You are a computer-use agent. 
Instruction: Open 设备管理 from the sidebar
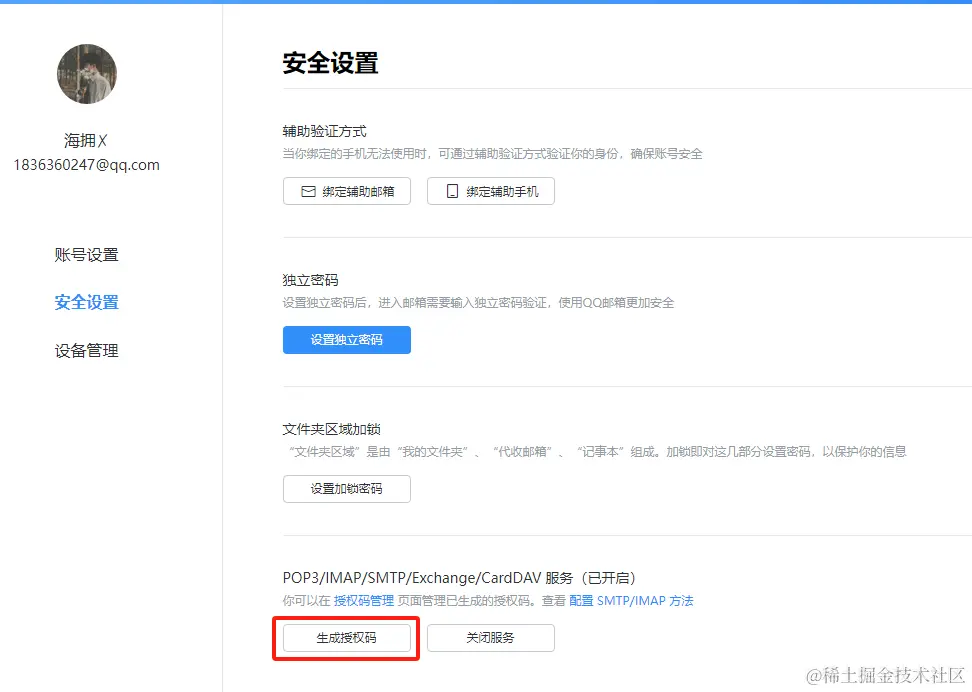click(87, 351)
